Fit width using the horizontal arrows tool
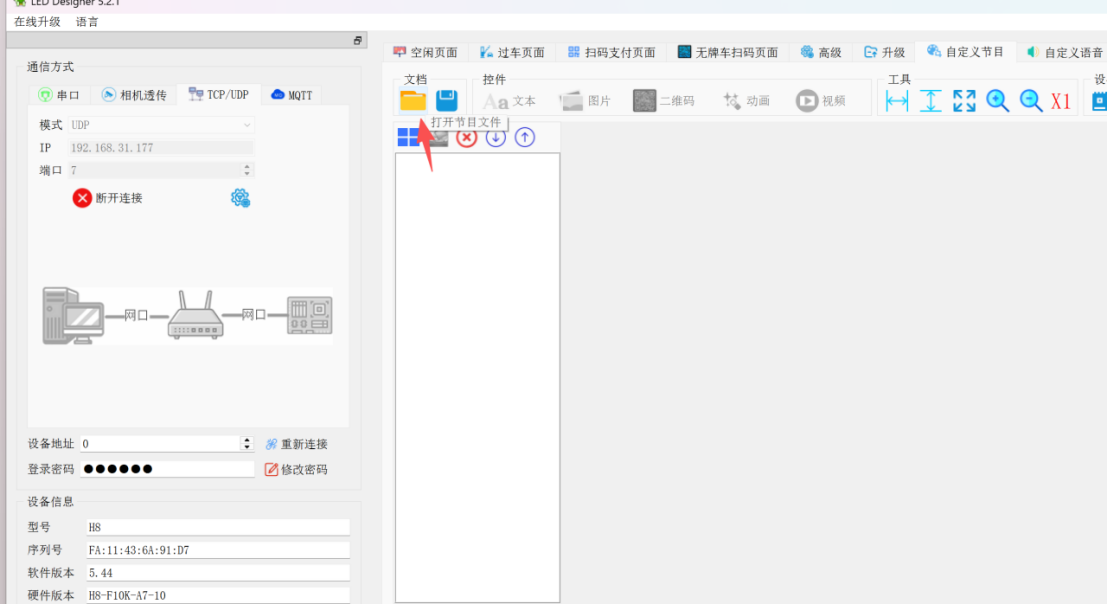 point(897,101)
